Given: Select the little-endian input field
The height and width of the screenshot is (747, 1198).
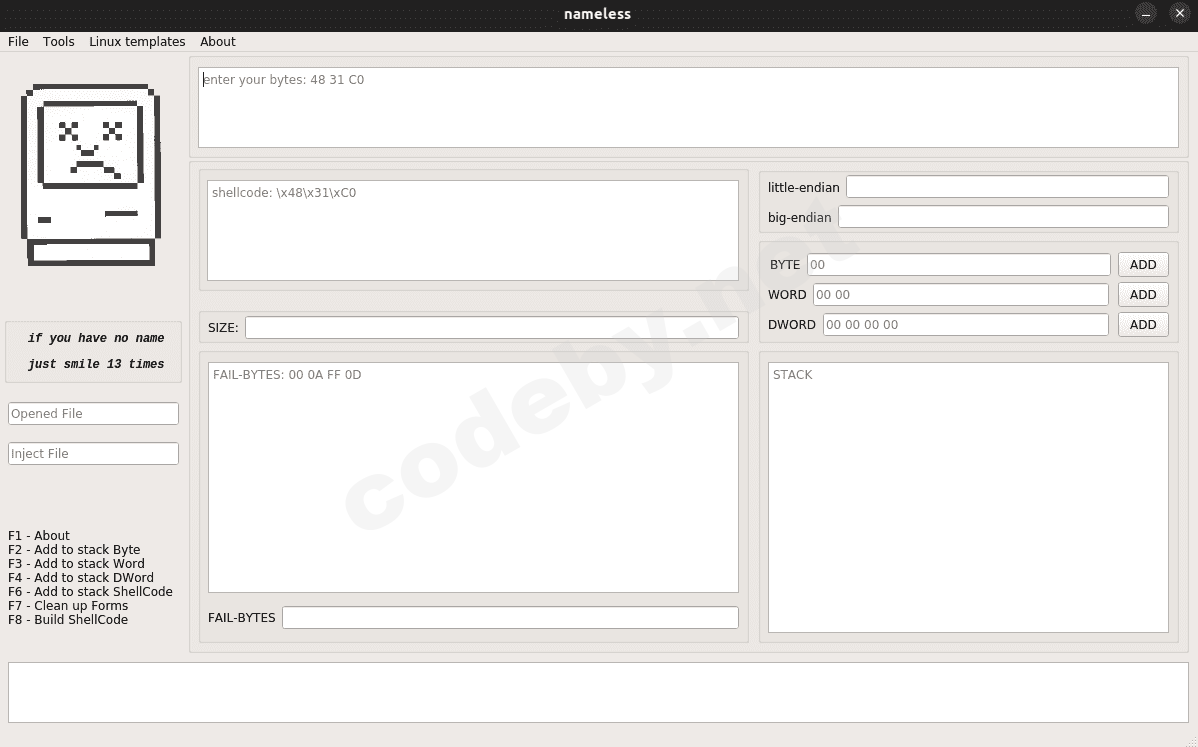Looking at the screenshot, I should pyautogui.click(x=1007, y=187).
